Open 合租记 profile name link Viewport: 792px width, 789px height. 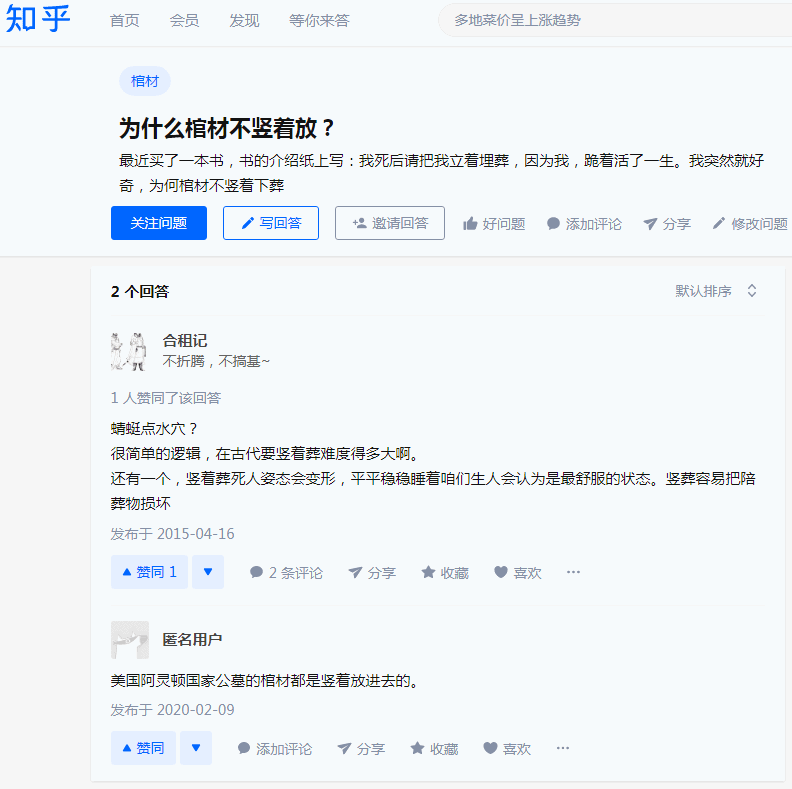point(185,341)
